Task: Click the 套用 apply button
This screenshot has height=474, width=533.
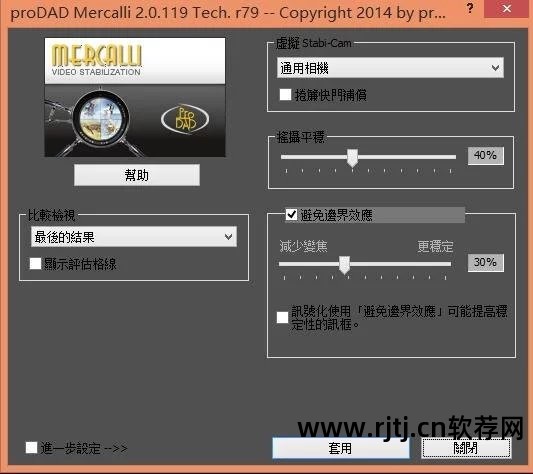Action: [341, 448]
